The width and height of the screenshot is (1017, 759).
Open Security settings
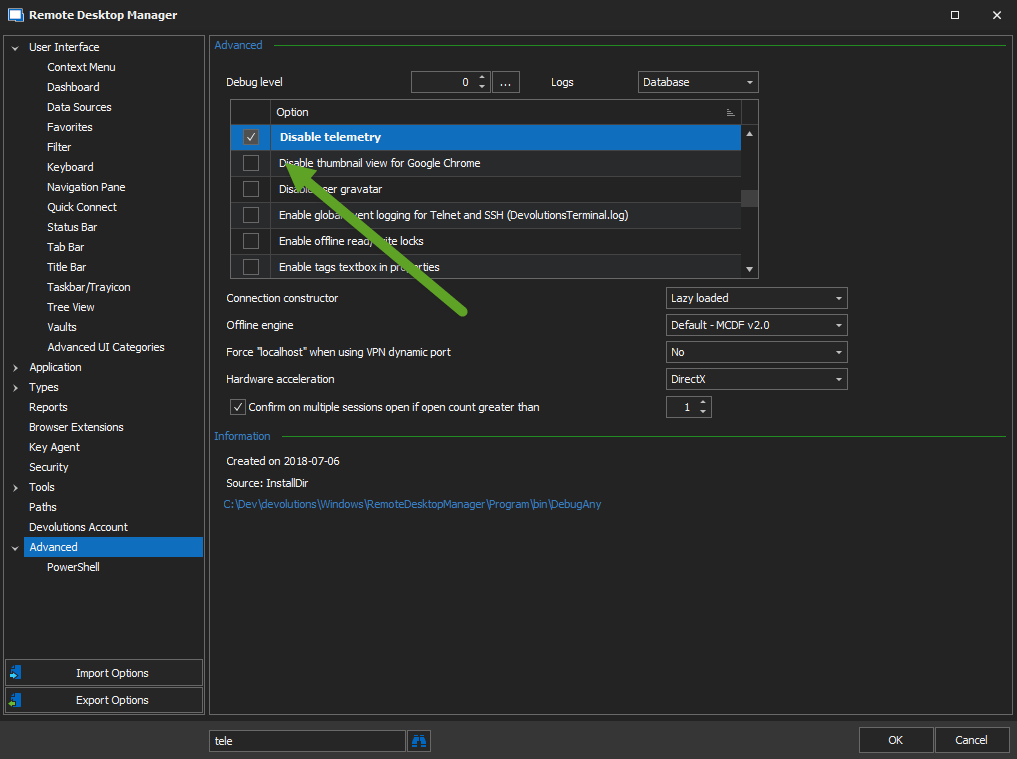pyautogui.click(x=49, y=467)
